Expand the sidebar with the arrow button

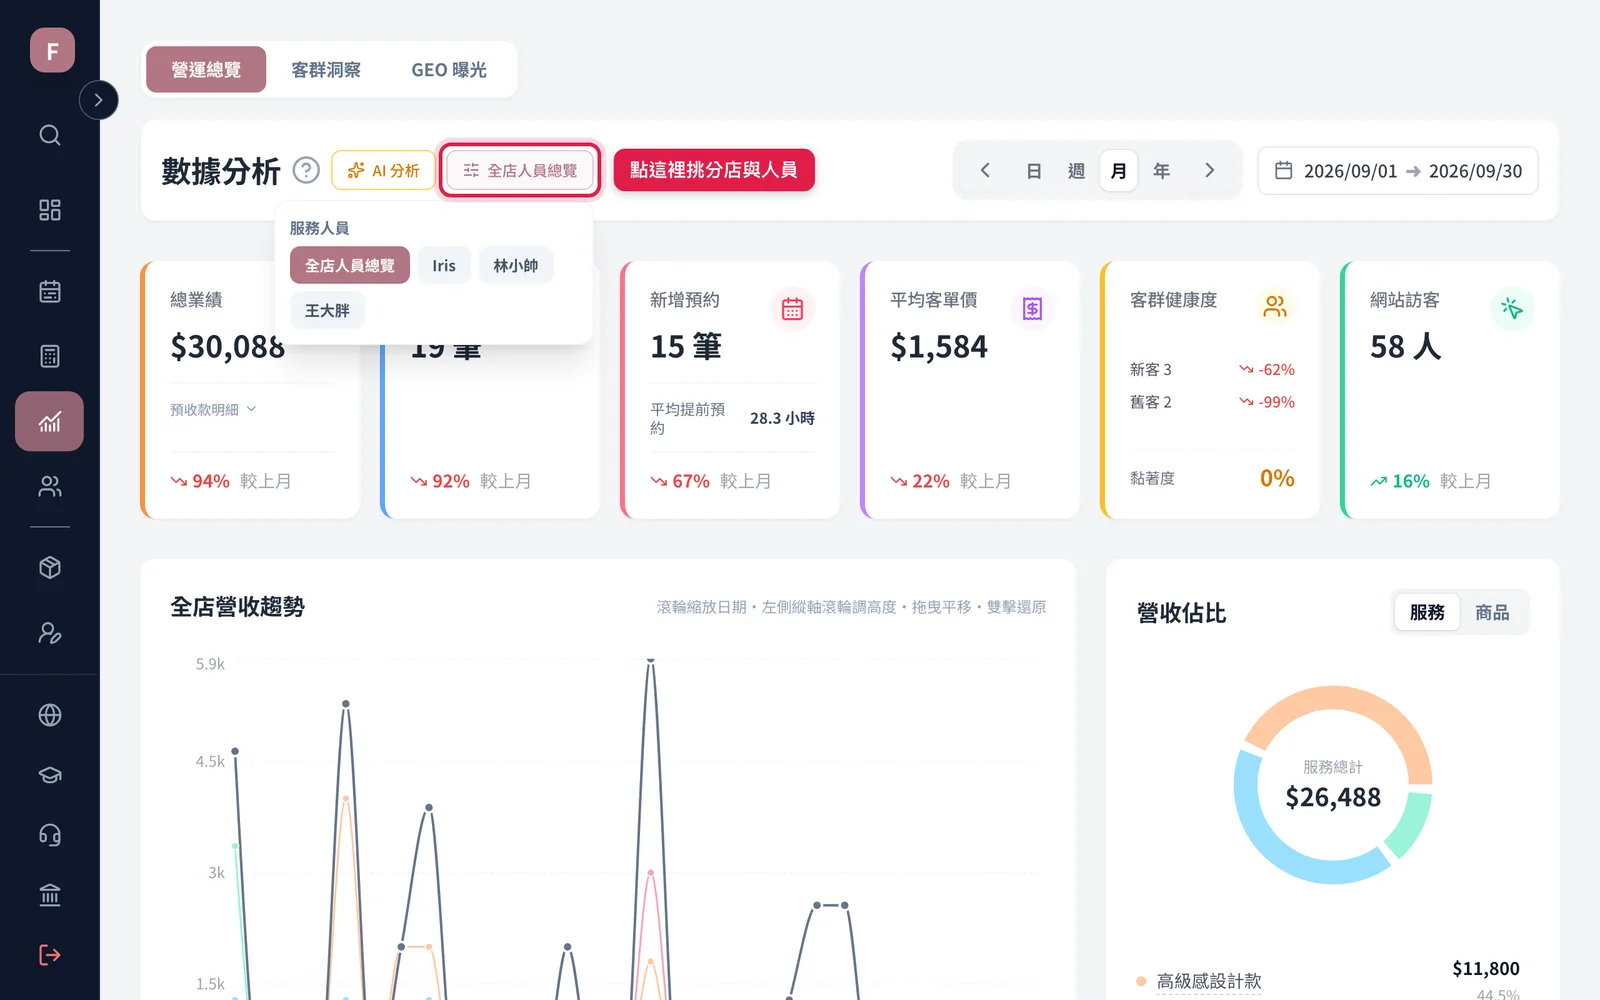pos(98,100)
